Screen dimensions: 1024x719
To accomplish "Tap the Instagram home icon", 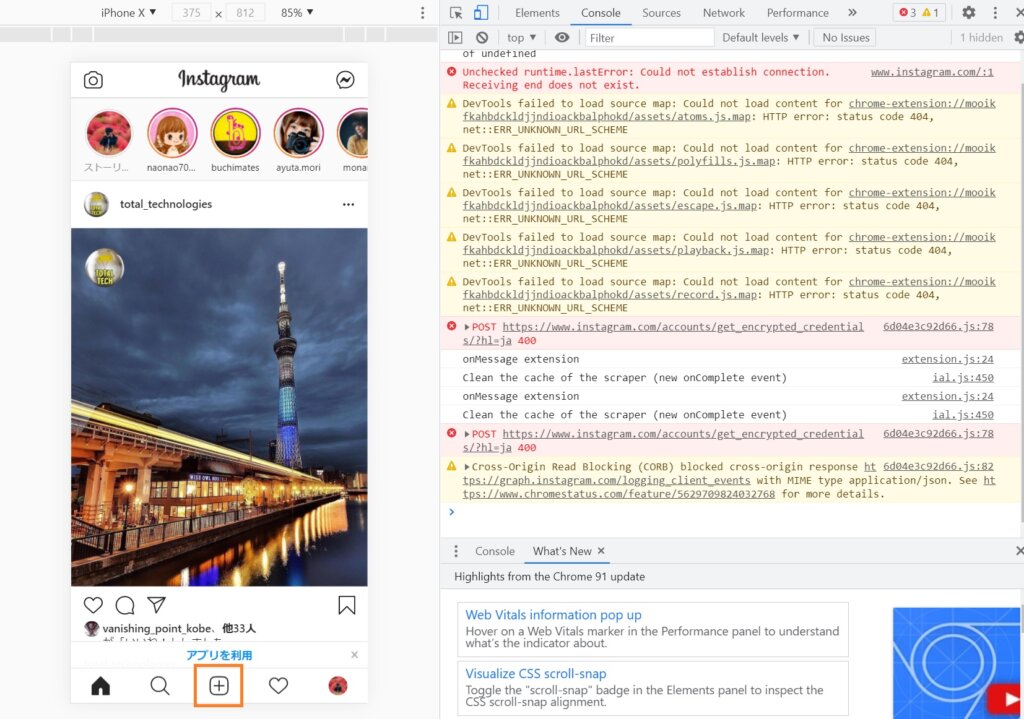I will click(101, 686).
